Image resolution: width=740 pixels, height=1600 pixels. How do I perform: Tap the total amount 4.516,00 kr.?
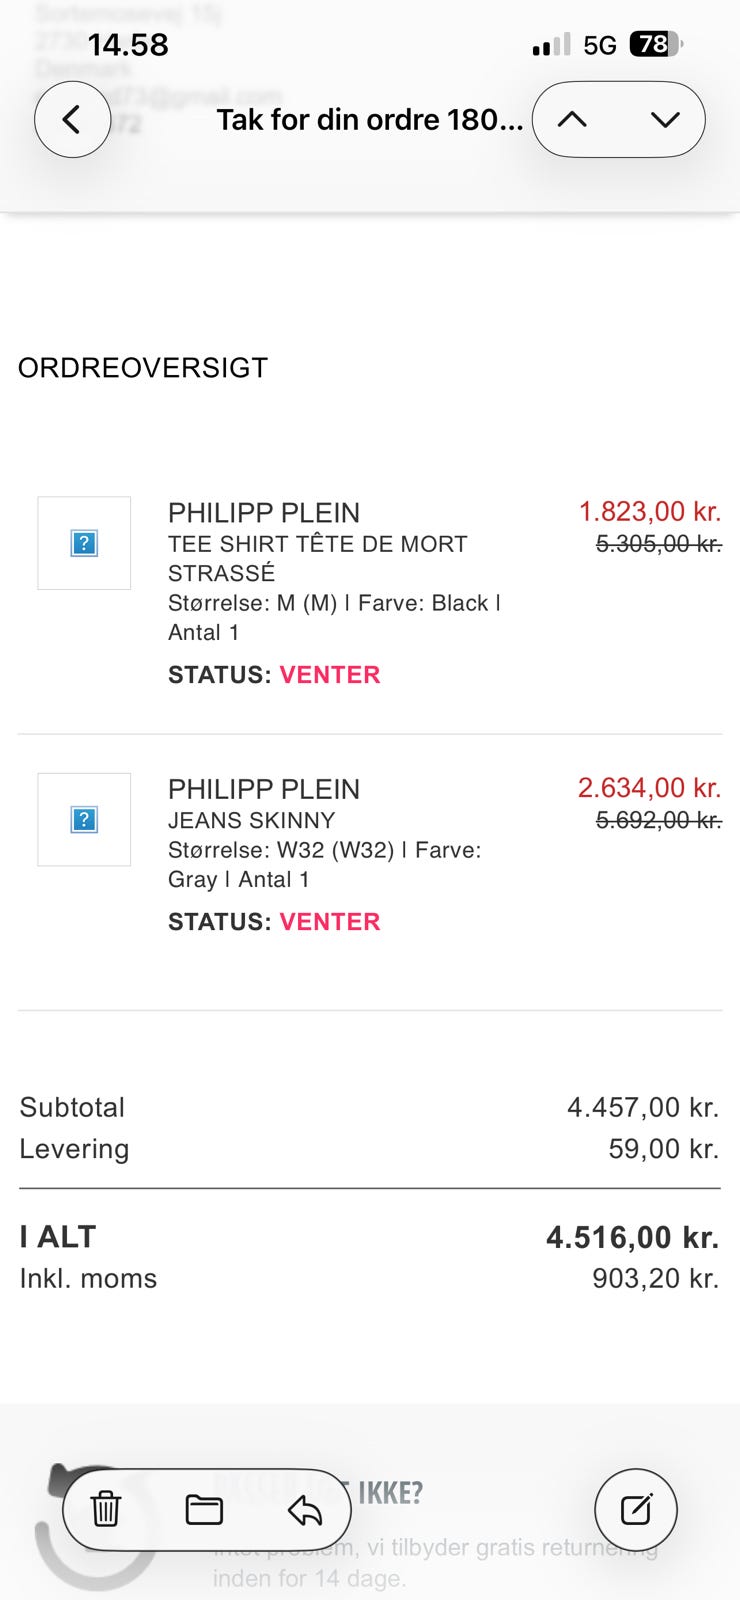pos(632,1238)
